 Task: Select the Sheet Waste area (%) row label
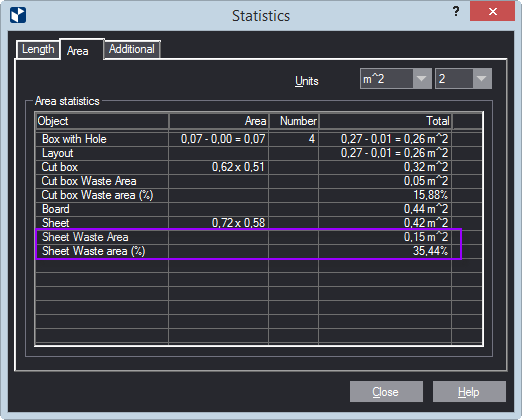point(94,251)
